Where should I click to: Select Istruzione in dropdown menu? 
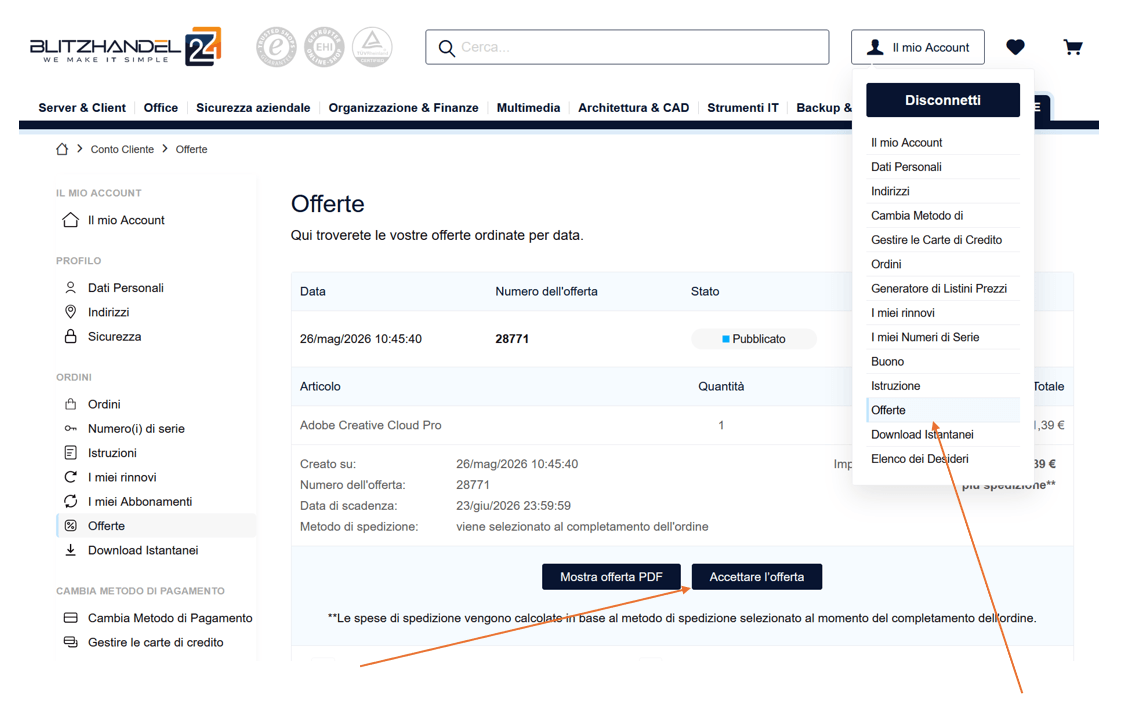pyautogui.click(x=943, y=386)
